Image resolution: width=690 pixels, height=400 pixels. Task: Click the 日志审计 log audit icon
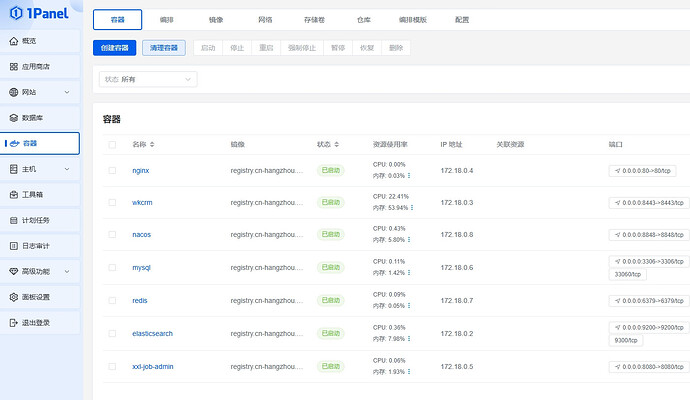[14, 246]
